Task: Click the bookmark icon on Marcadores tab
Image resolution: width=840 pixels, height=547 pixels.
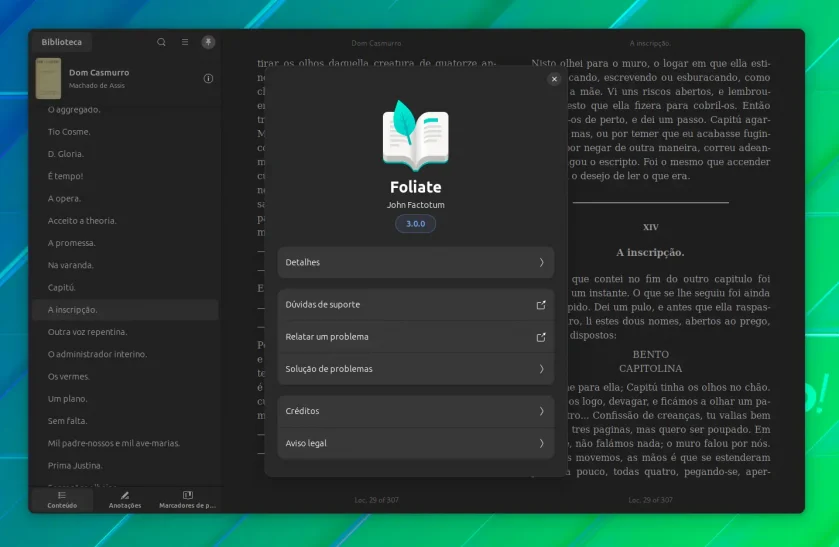Action: click(188, 495)
